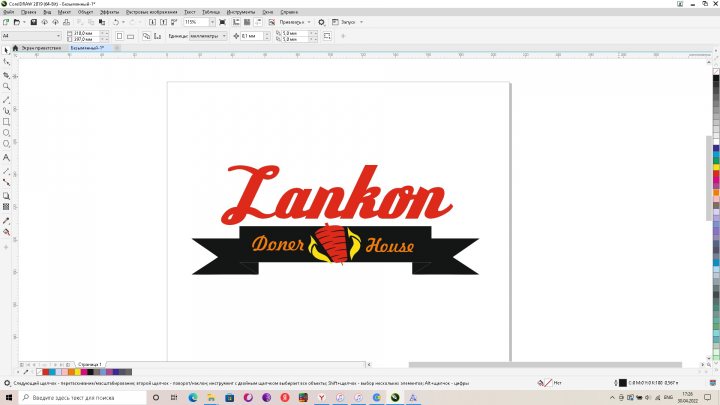Open Windows Start menu
The width and height of the screenshot is (720, 405).
(x=9, y=398)
